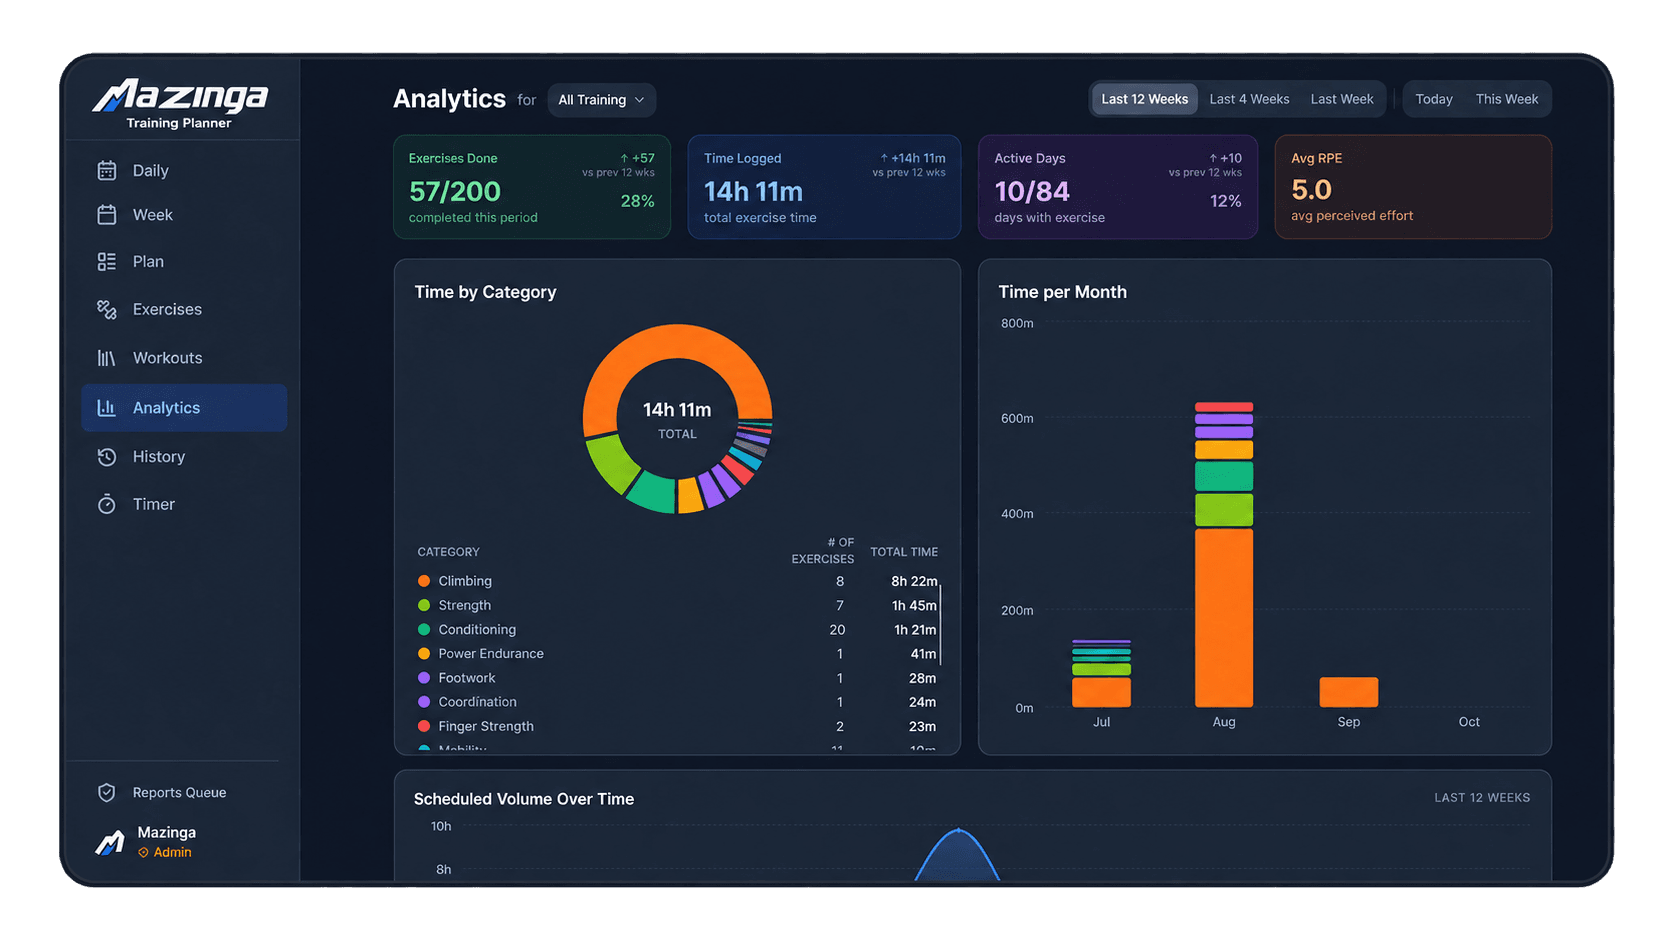Click the Scheduled Volume Over Time title
This screenshot has width=1672, height=941.
pyautogui.click(x=524, y=799)
